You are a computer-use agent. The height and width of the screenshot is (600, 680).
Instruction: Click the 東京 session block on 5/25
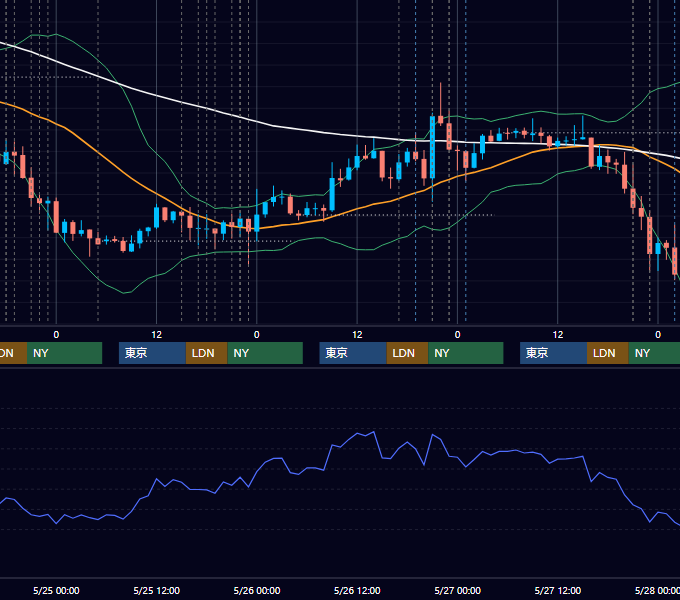coord(152,353)
